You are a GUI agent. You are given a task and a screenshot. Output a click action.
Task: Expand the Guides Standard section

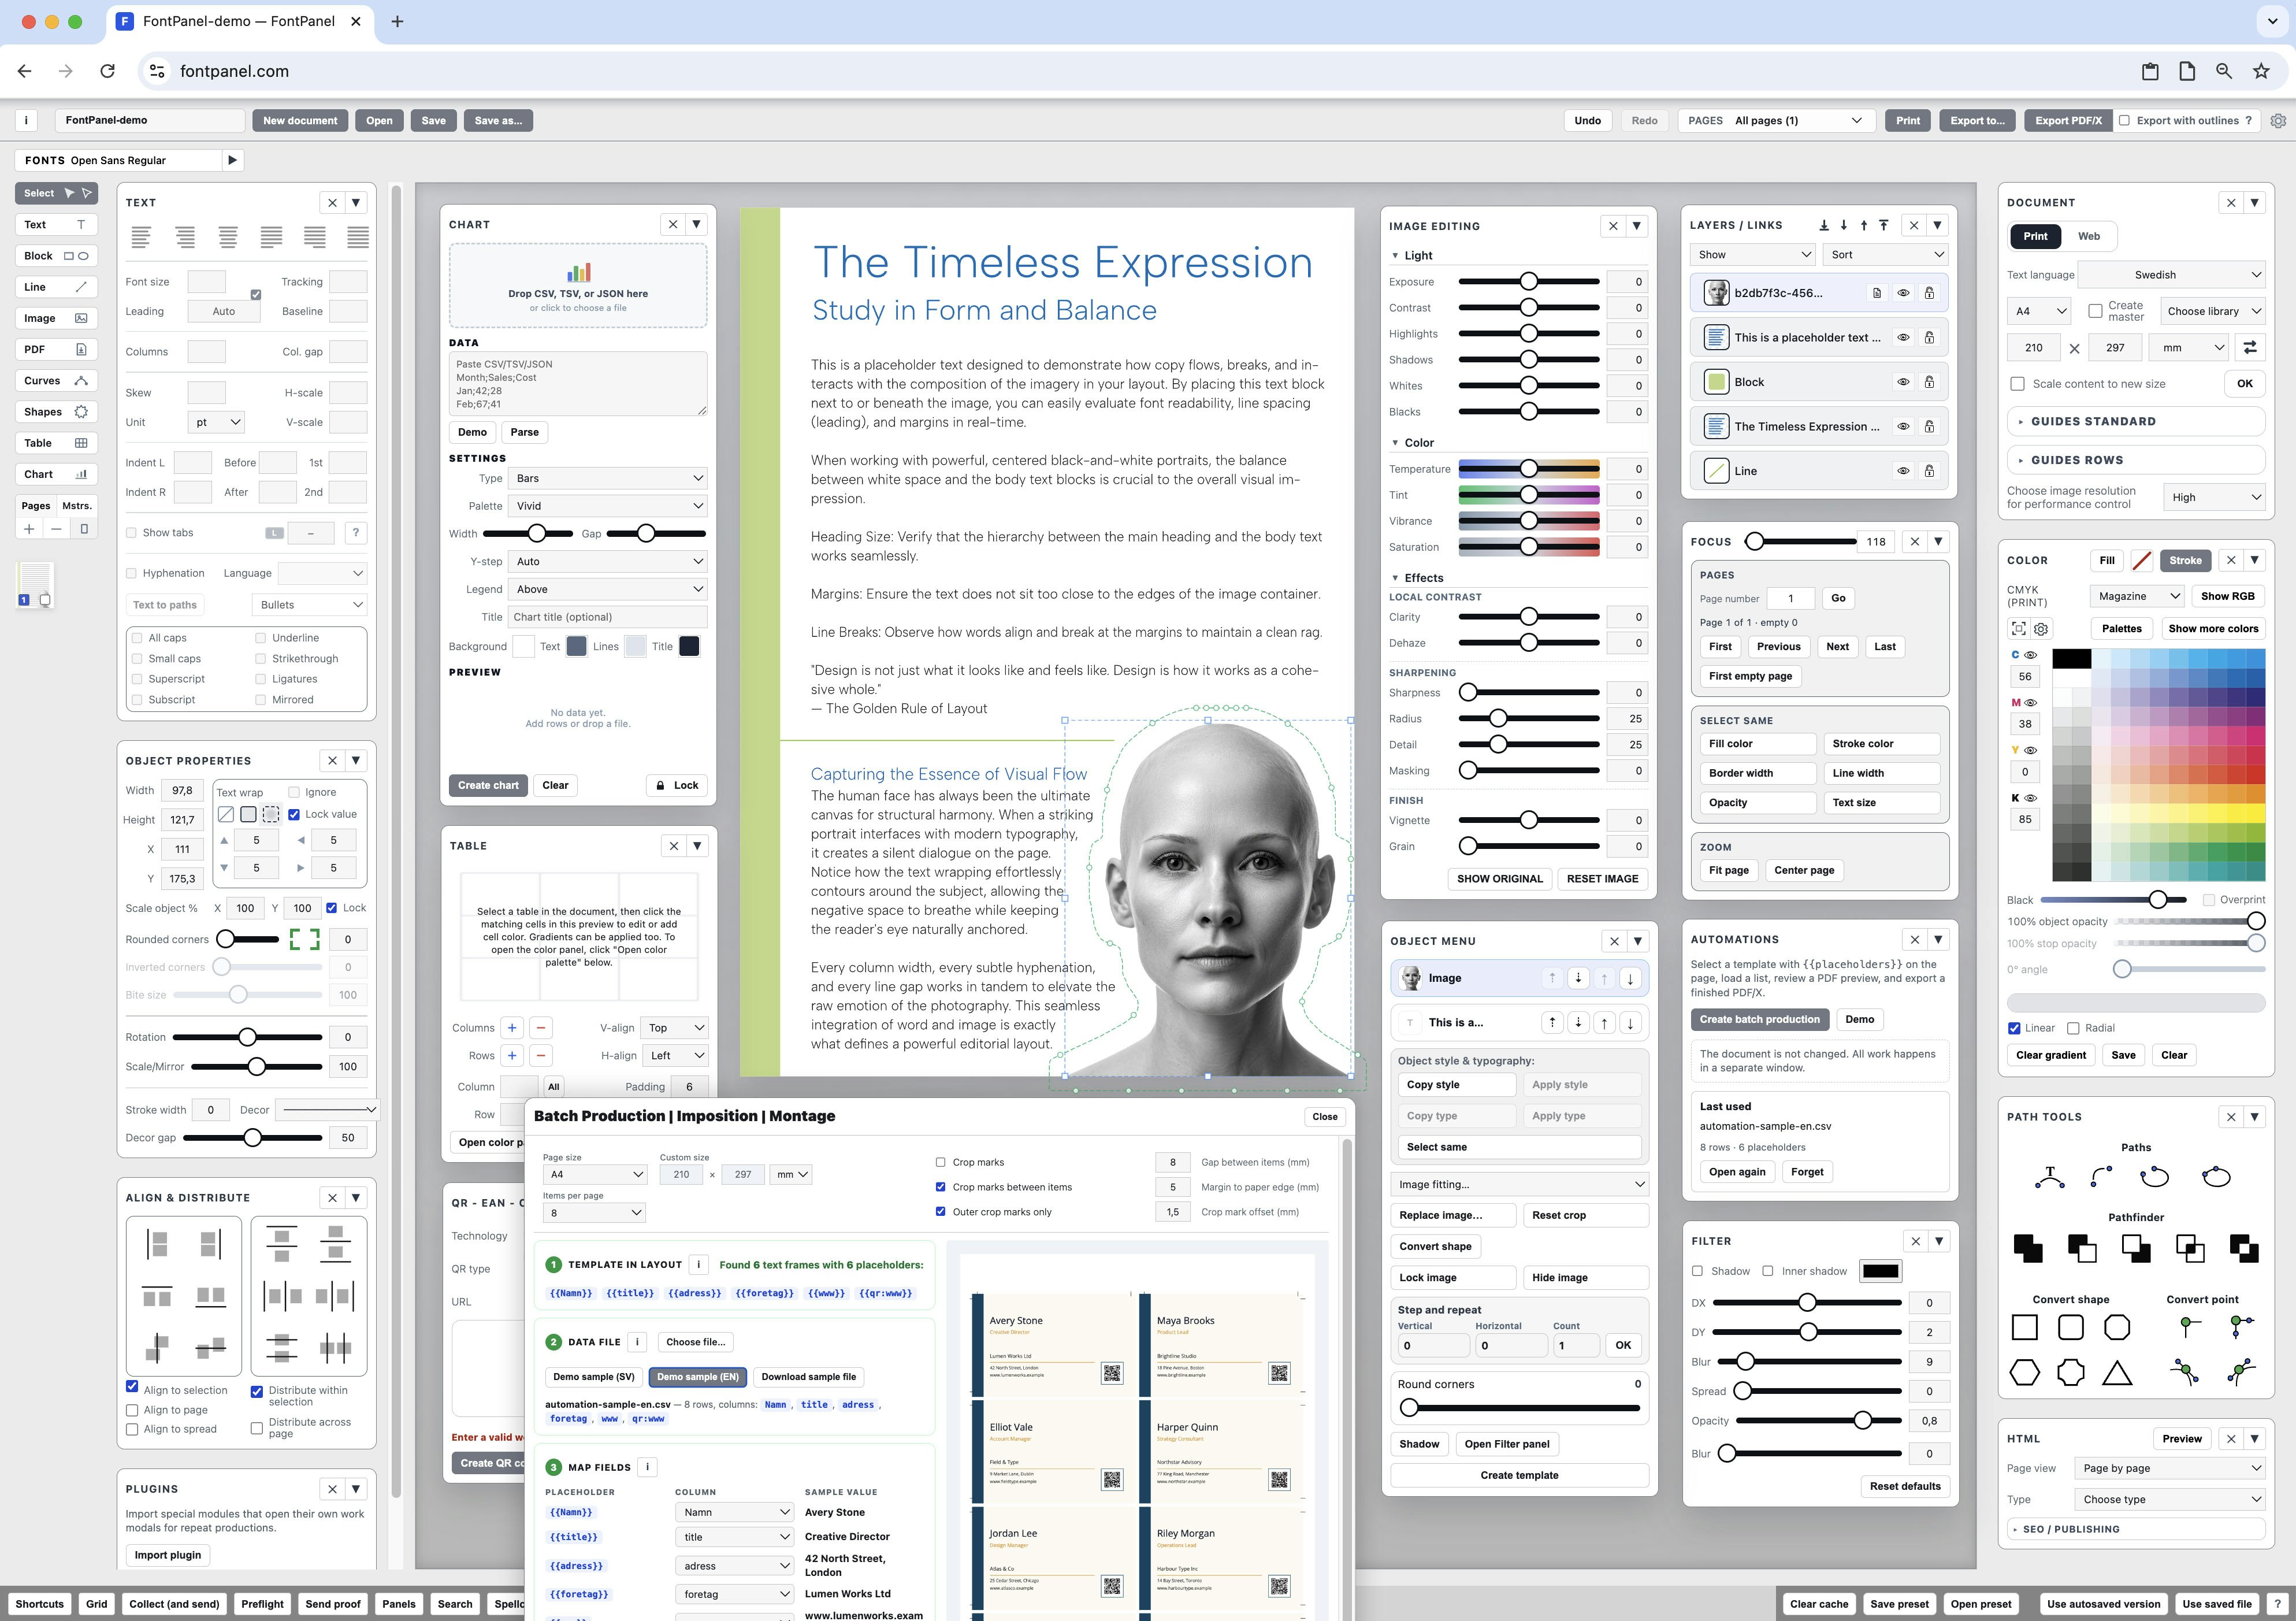[x=2135, y=421]
